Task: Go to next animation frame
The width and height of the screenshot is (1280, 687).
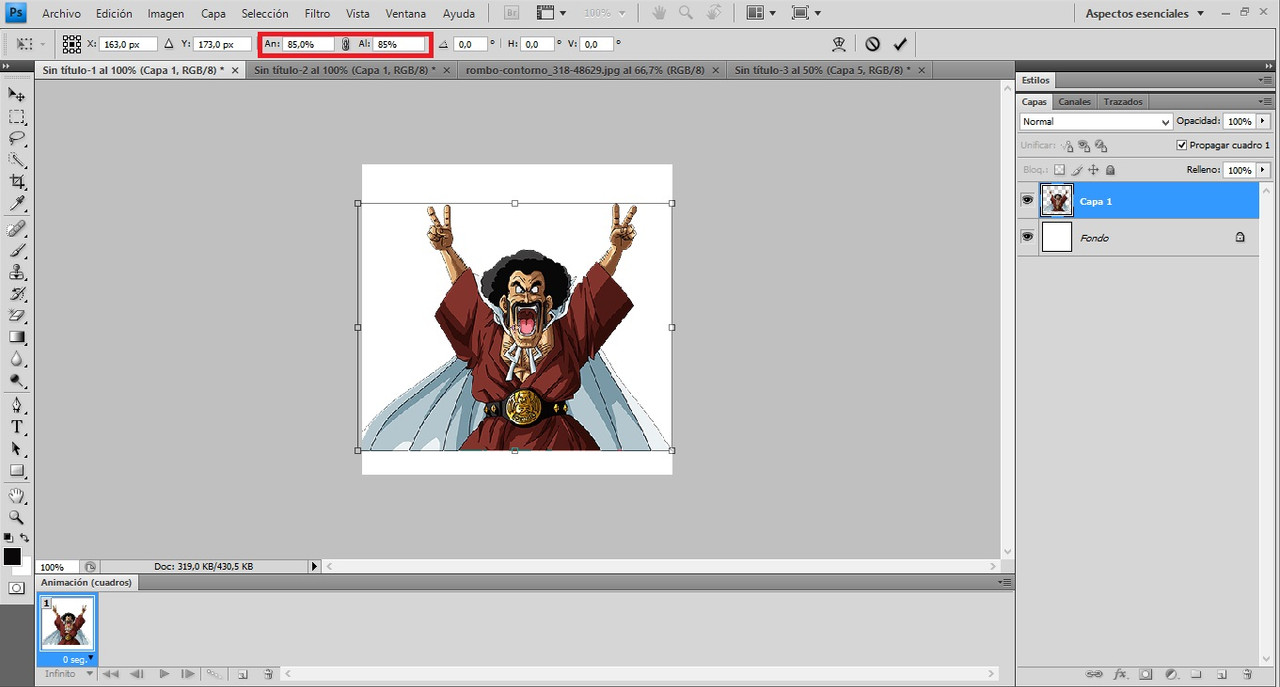Action: click(x=189, y=674)
